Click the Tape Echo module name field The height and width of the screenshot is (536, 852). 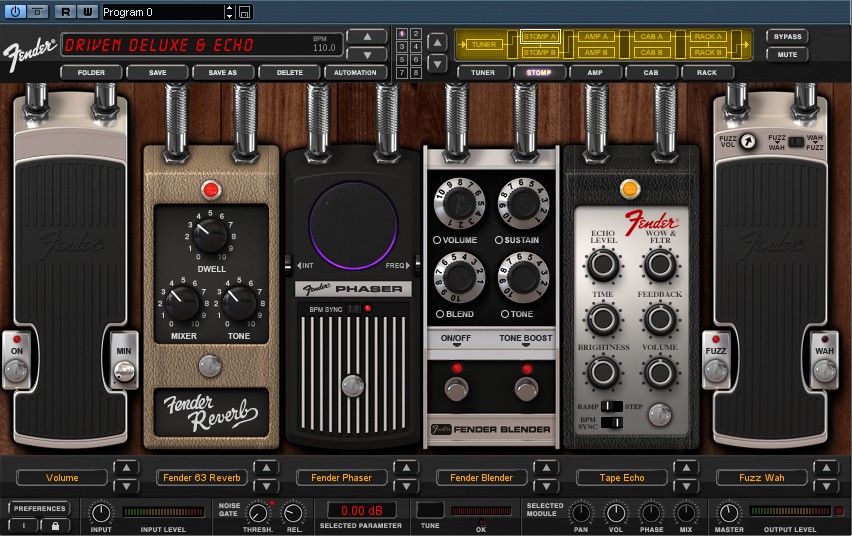[622, 478]
